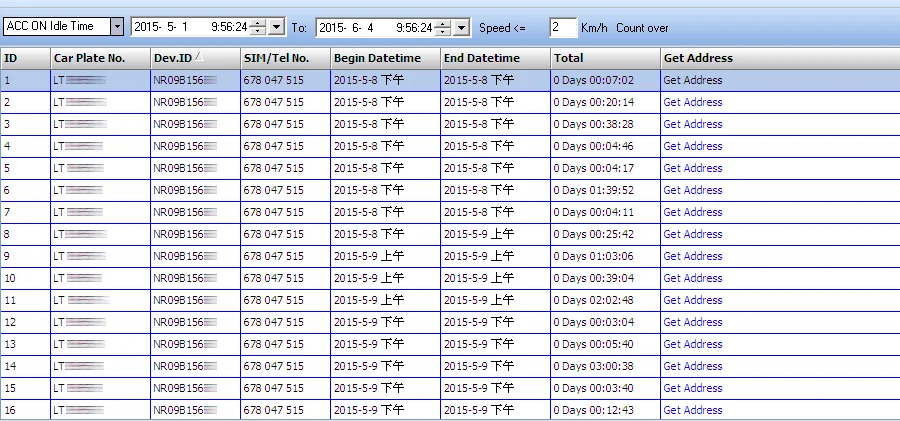Screen dimensions: 900x421
Task: Select total 0 Days 00:03:40 cell
Action: 605,388
